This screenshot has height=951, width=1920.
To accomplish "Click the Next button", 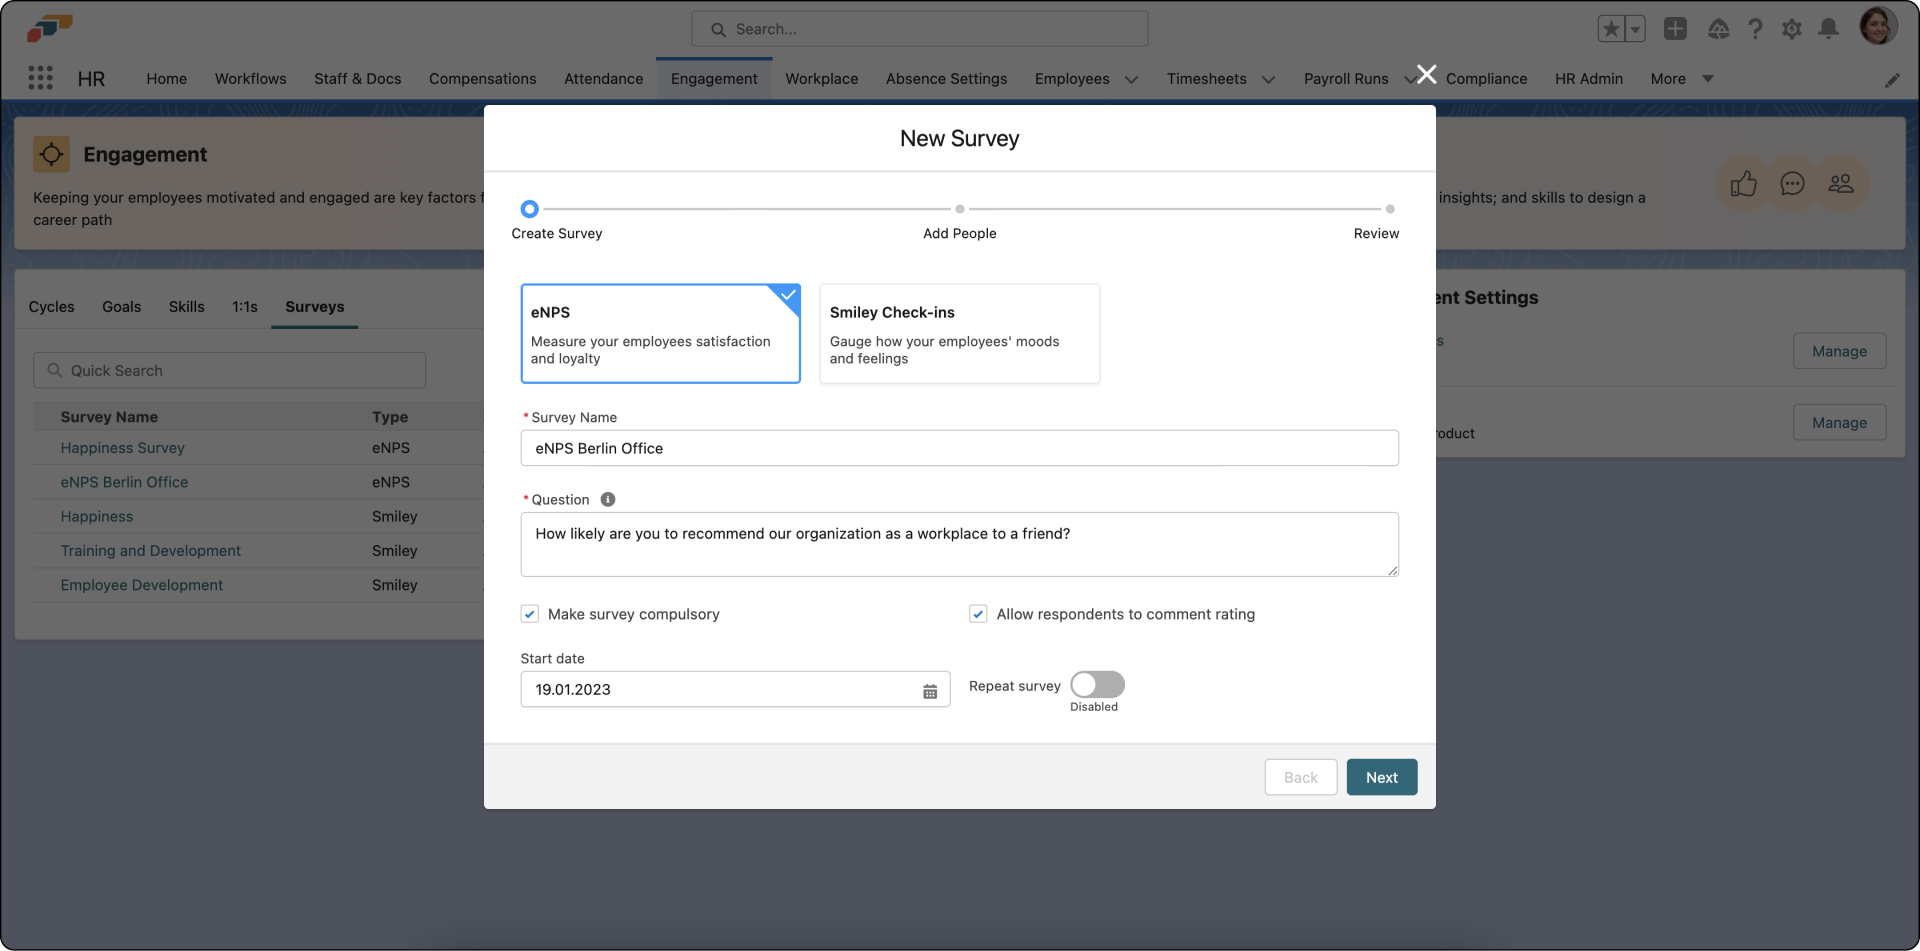I will click(1381, 777).
